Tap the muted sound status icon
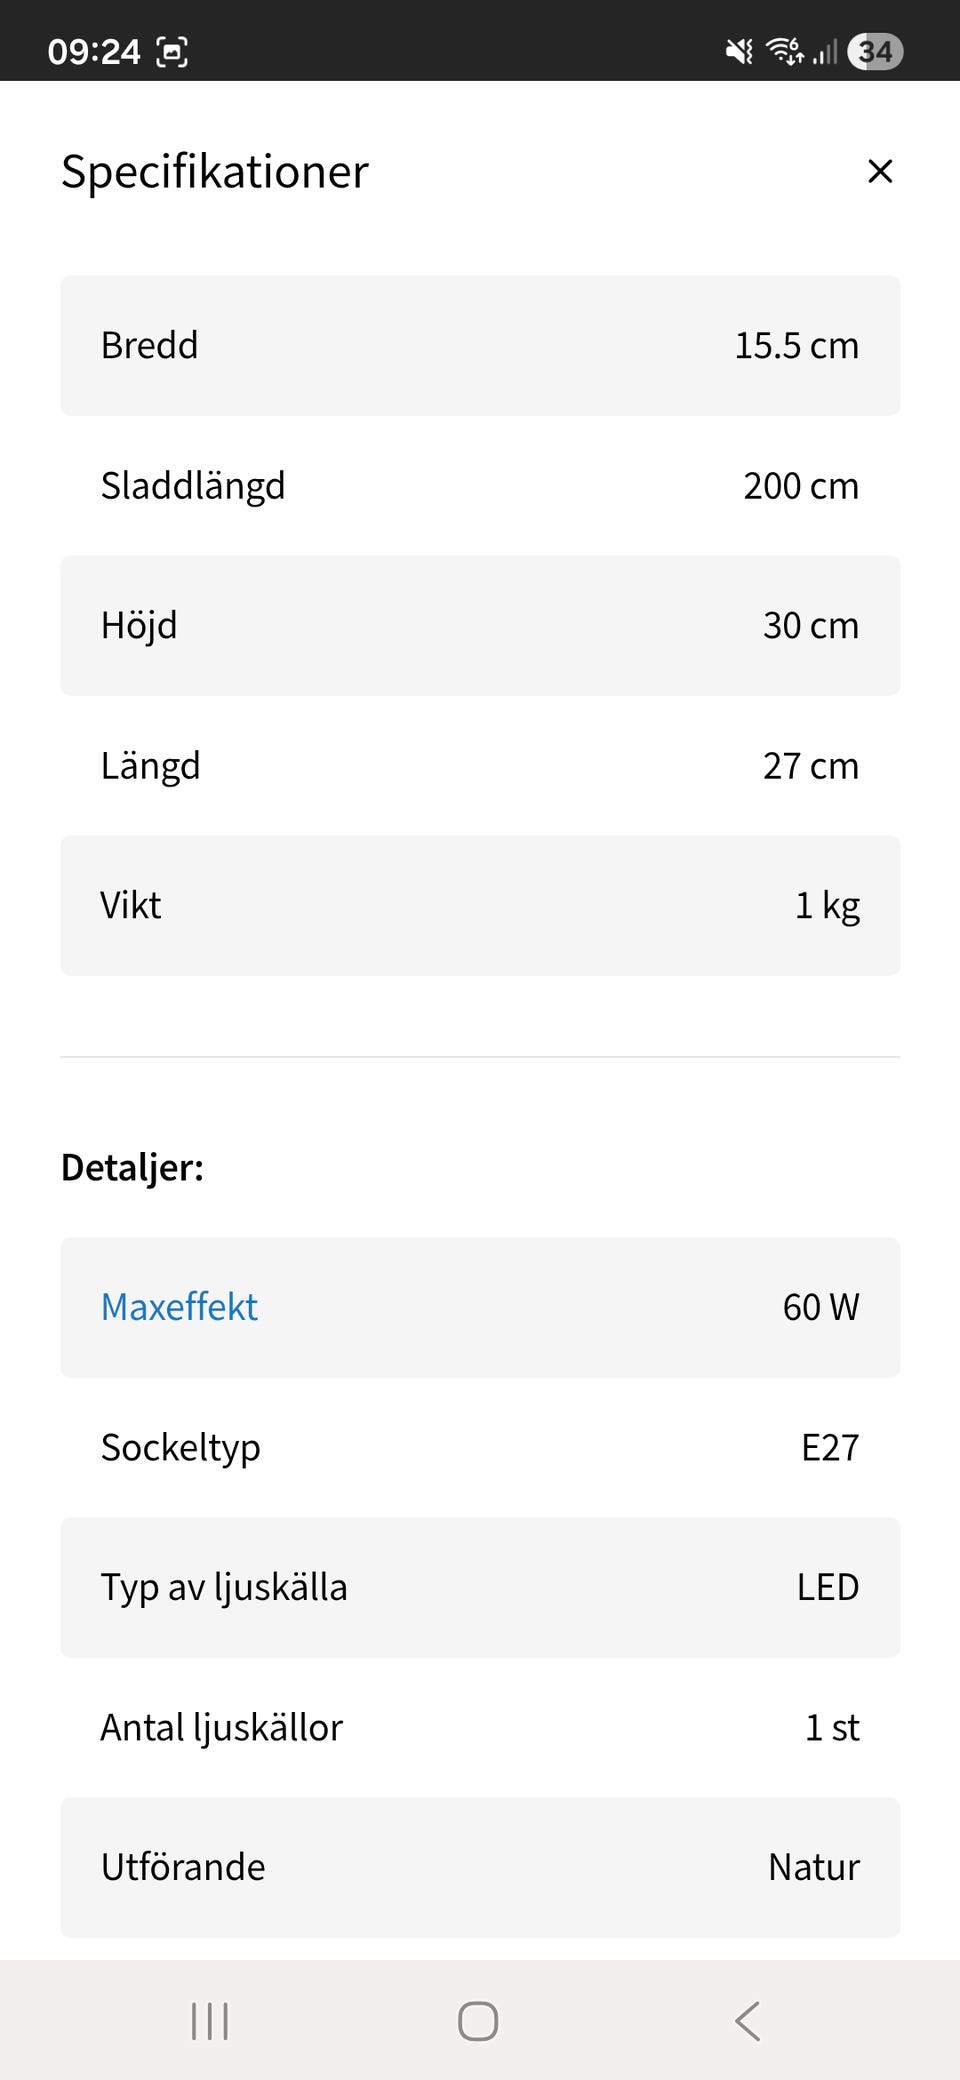The image size is (960, 2080). [x=739, y=51]
